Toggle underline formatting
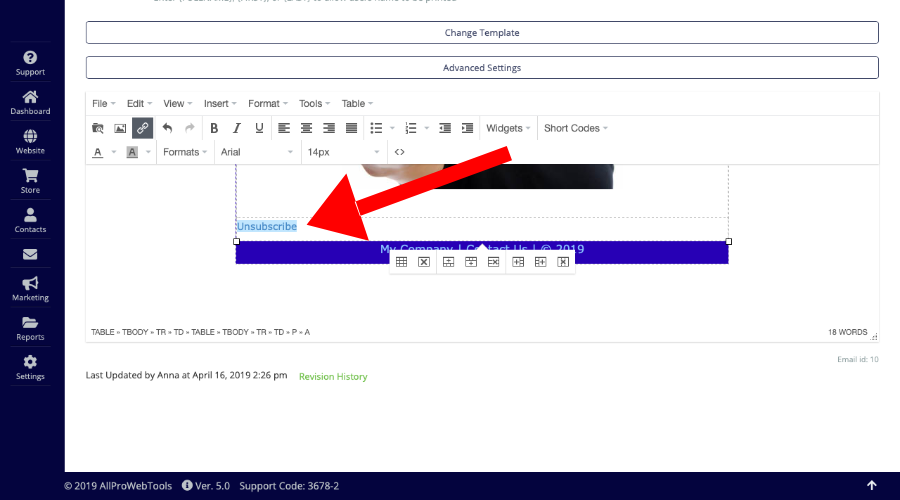The width and height of the screenshot is (900, 500). click(x=259, y=128)
